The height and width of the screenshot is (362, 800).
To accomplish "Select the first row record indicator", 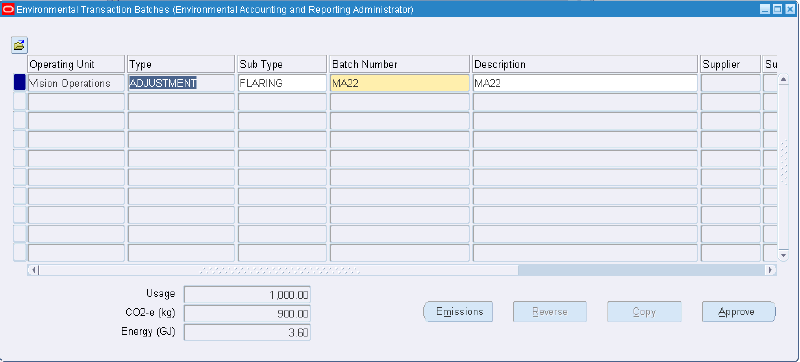I will 19,83.
